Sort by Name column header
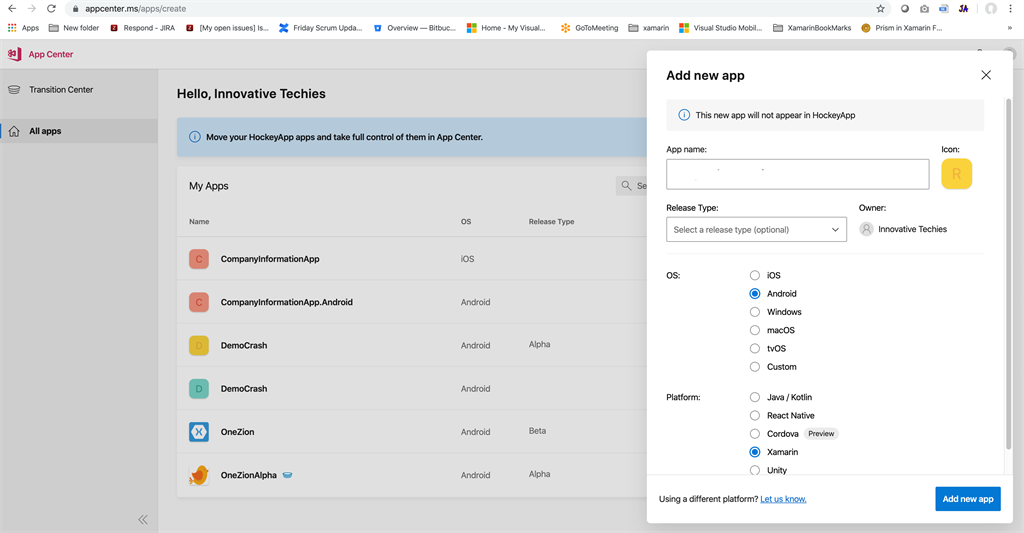 [199, 221]
